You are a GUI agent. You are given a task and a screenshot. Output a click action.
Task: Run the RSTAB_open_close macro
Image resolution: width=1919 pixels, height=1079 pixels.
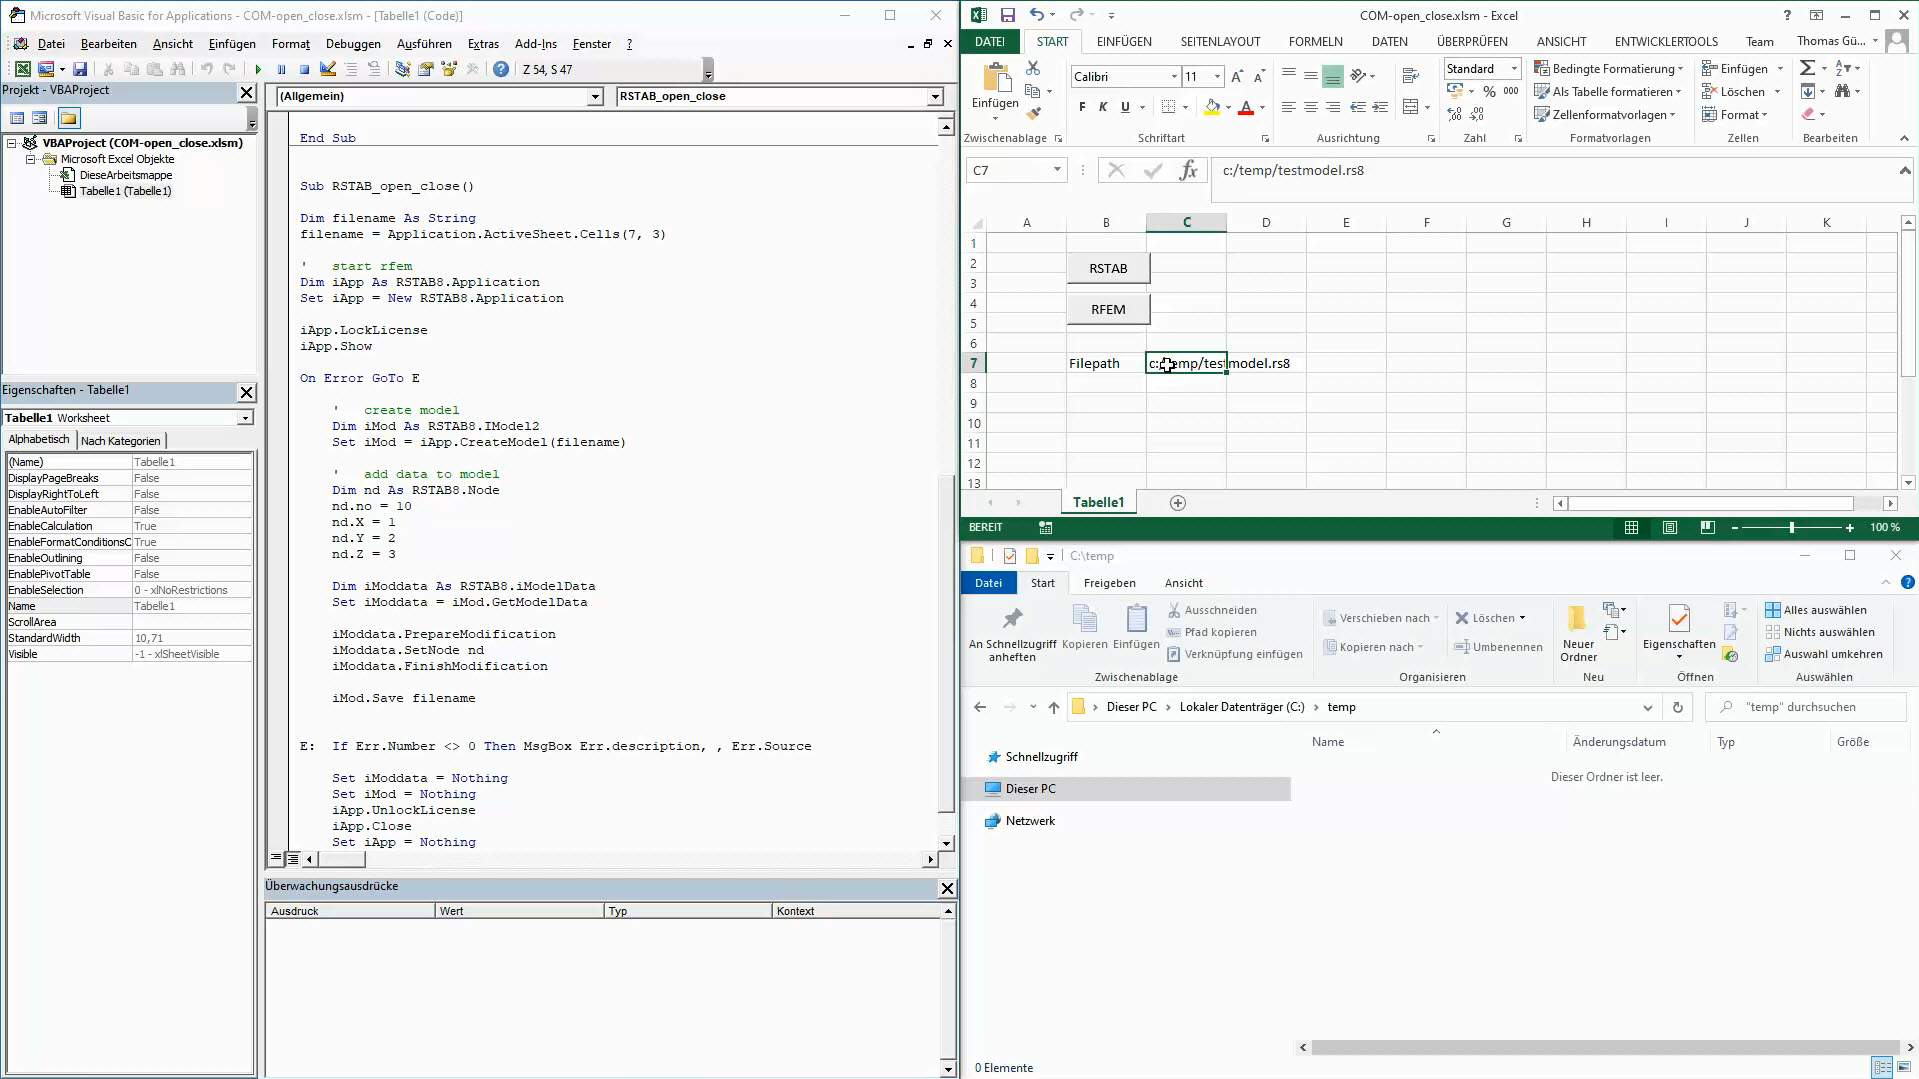point(256,69)
